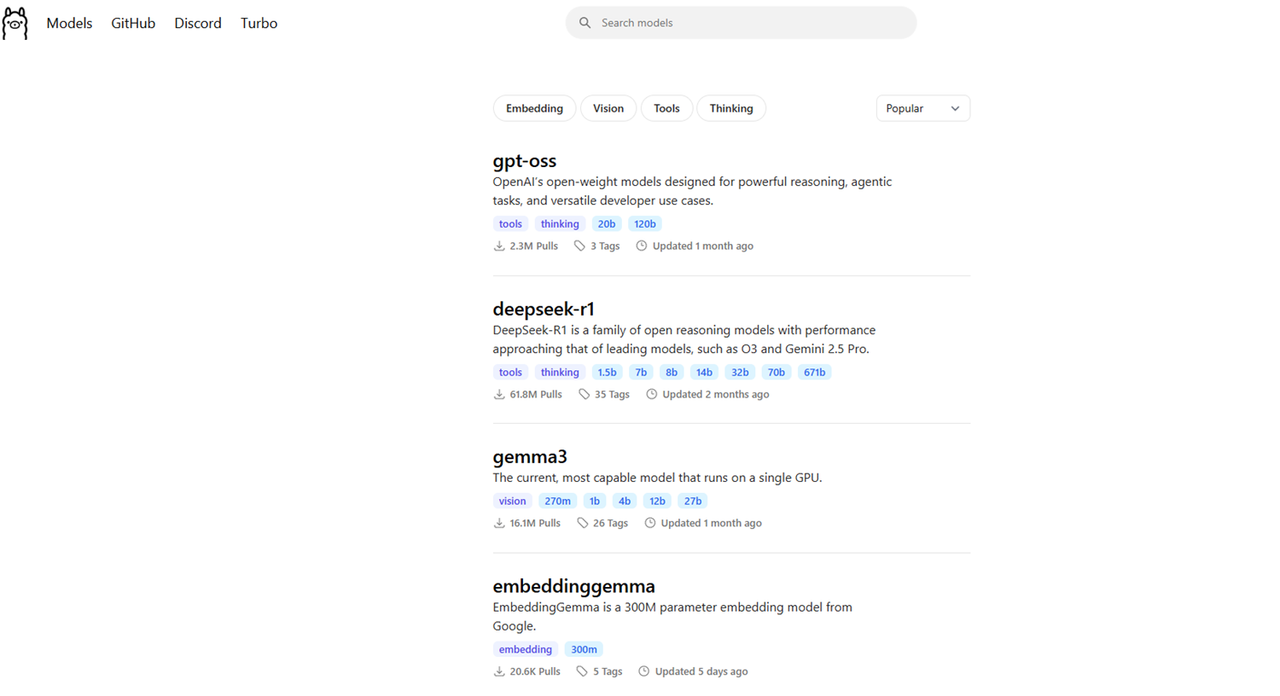Open the gpt-oss model page
This screenshot has height=696, width=1280.
click(524, 161)
